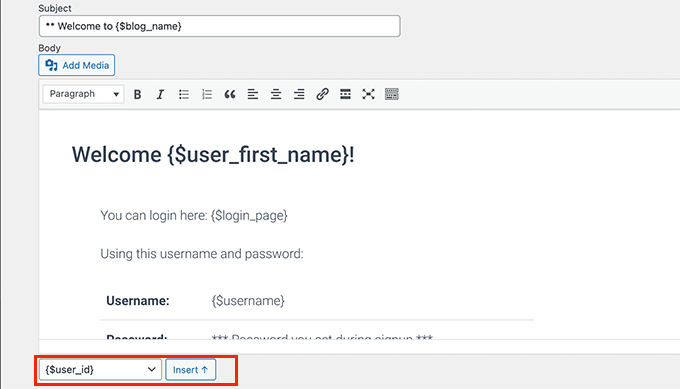680x389 pixels.
Task: Align text left
Action: pyautogui.click(x=253, y=94)
